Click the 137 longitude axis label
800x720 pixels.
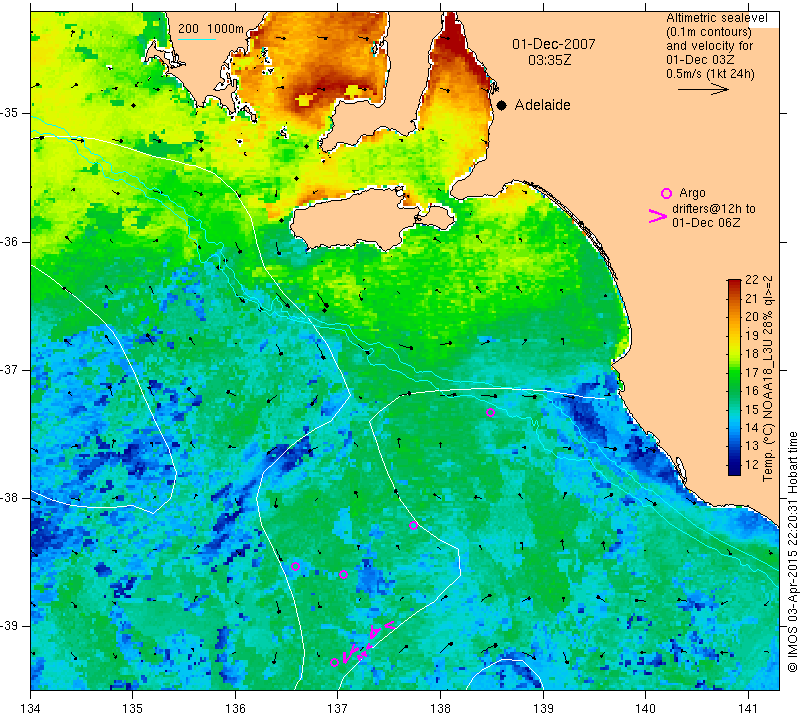[338, 709]
